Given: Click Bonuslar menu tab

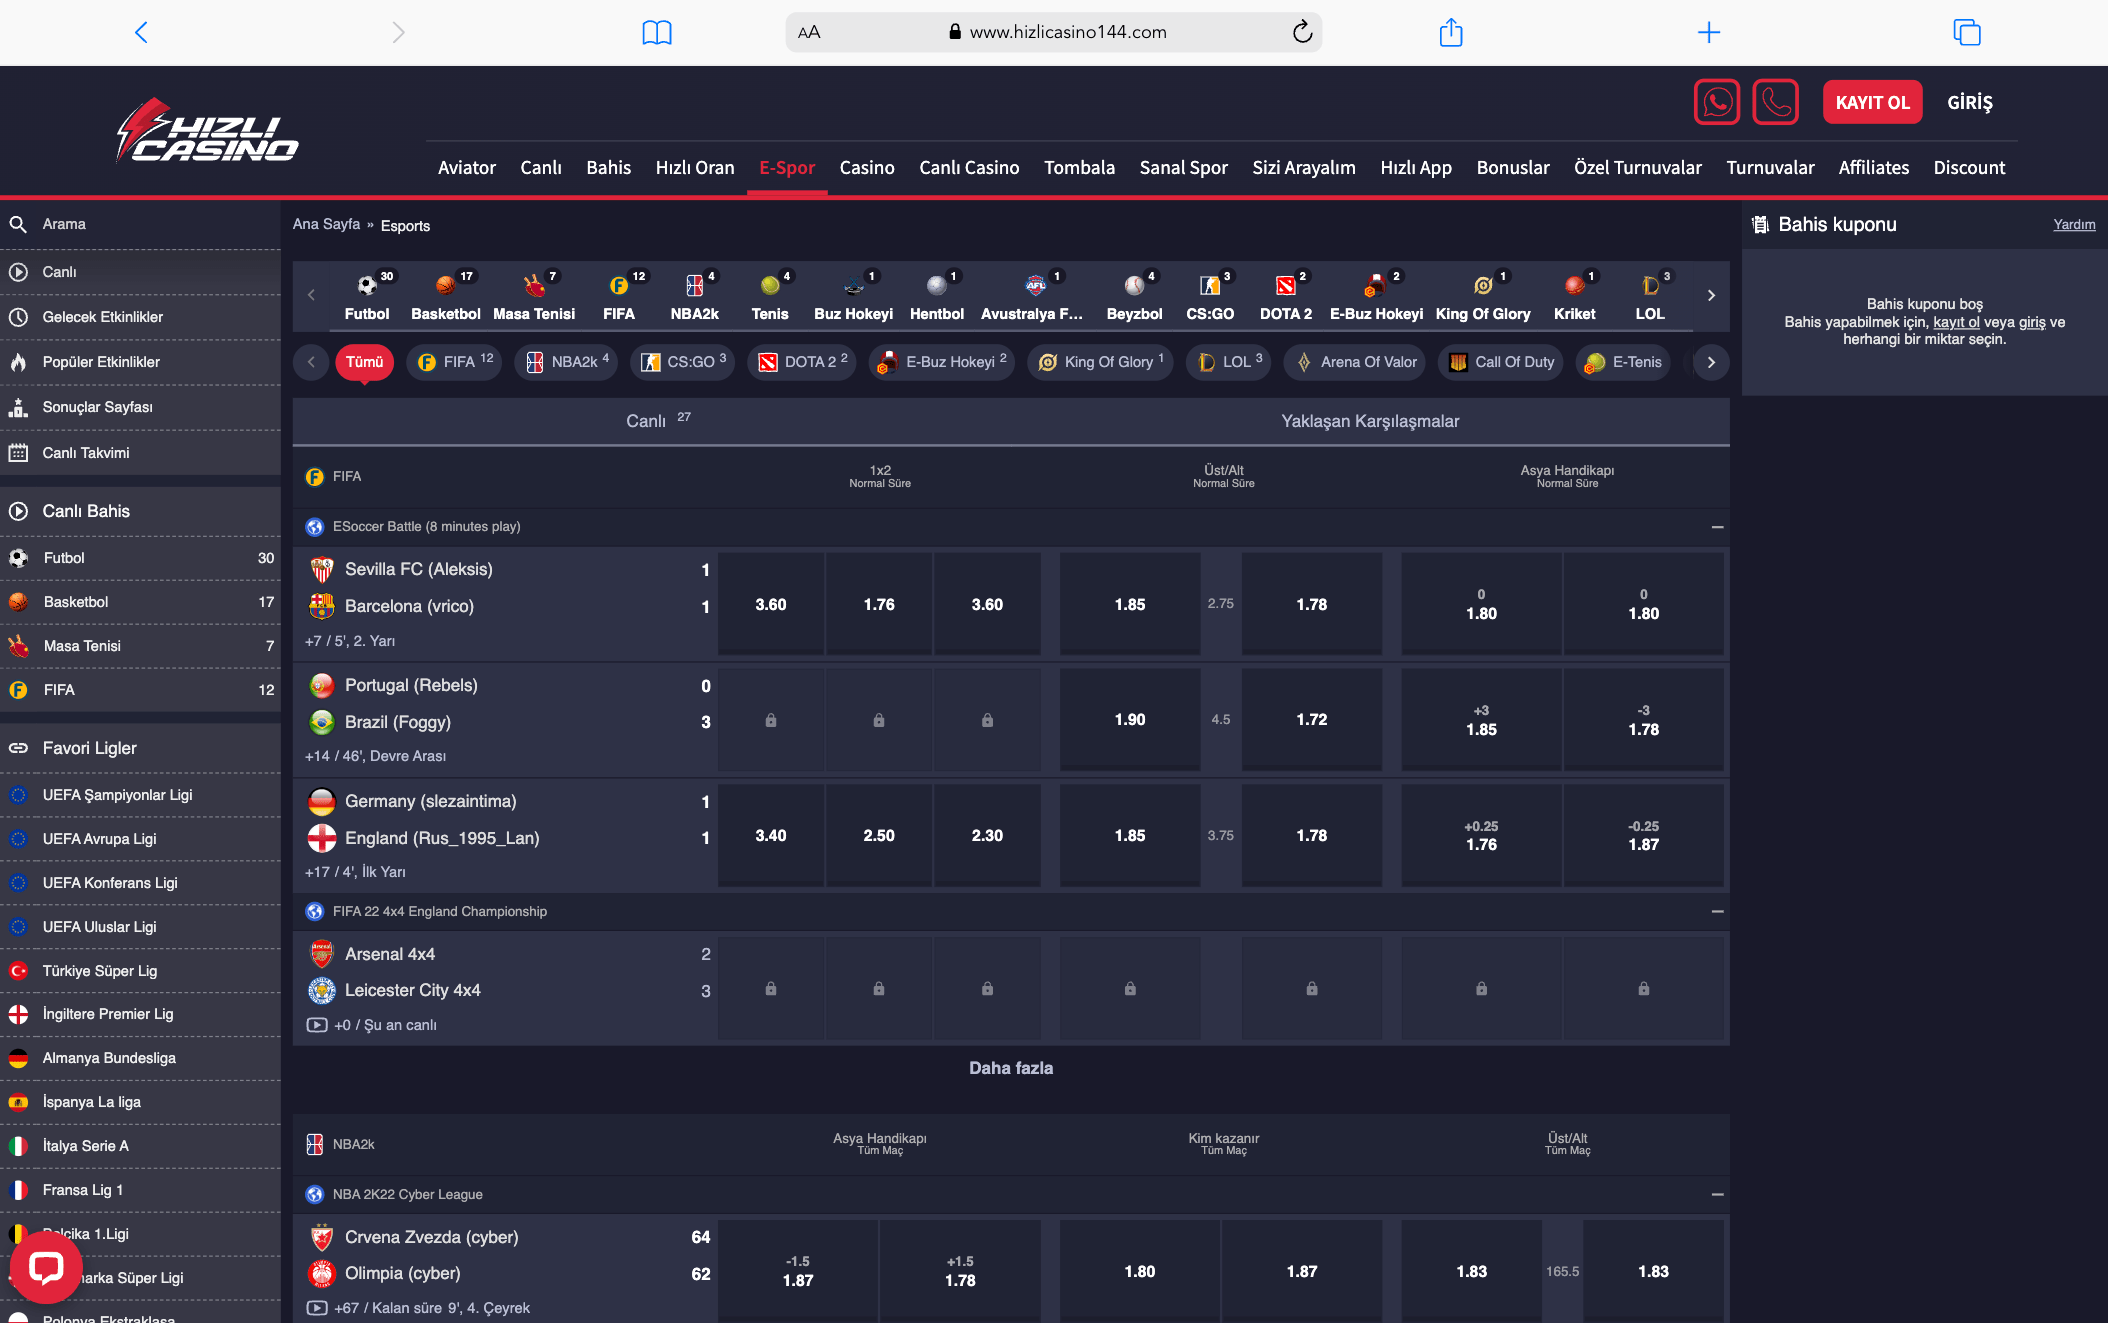Looking at the screenshot, I should point(1515,168).
